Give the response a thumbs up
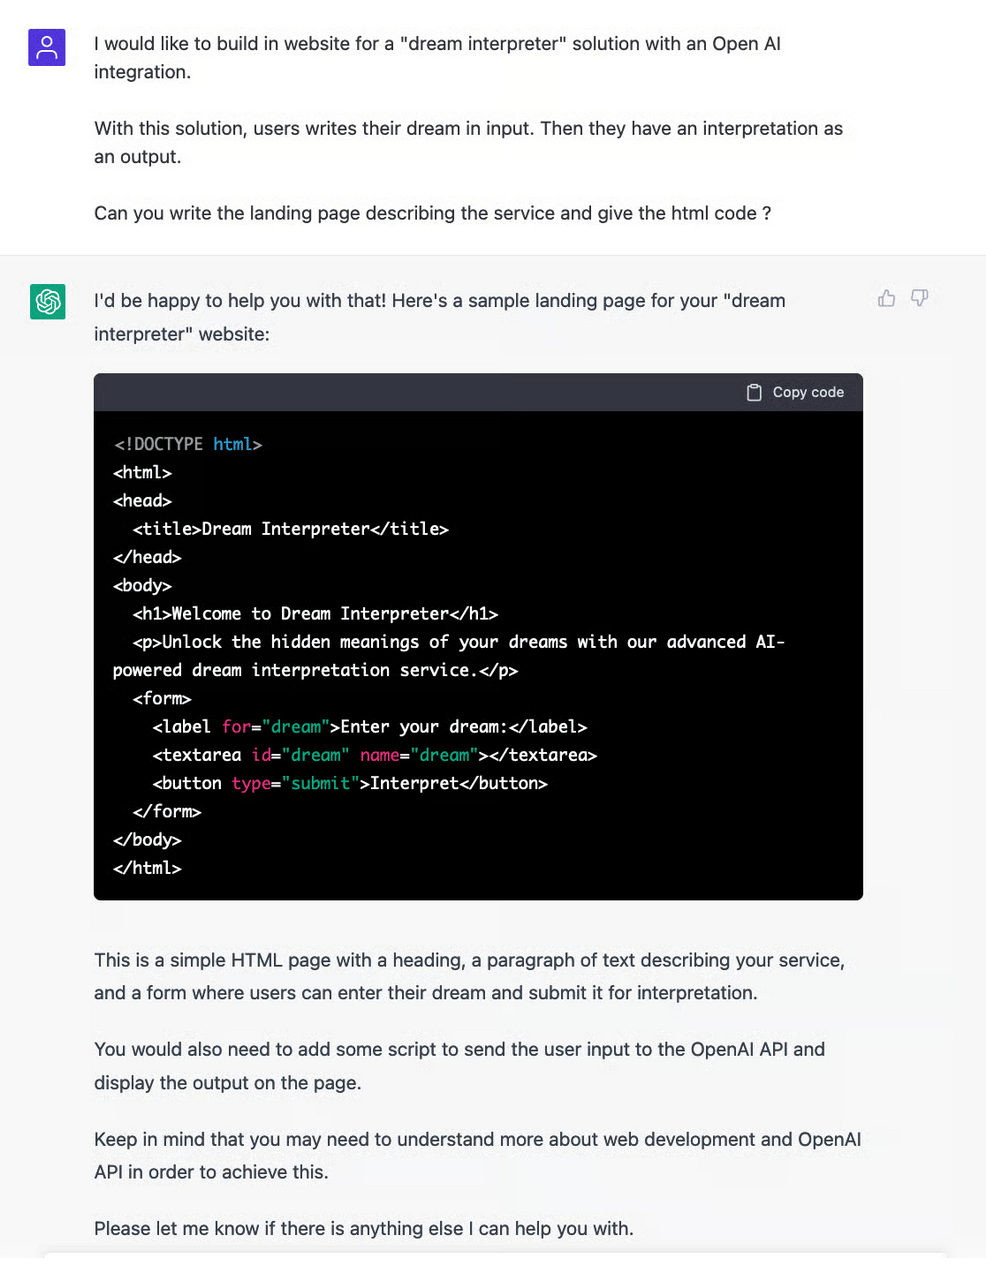Image resolution: width=1002 pixels, height=1270 pixels. tap(886, 298)
